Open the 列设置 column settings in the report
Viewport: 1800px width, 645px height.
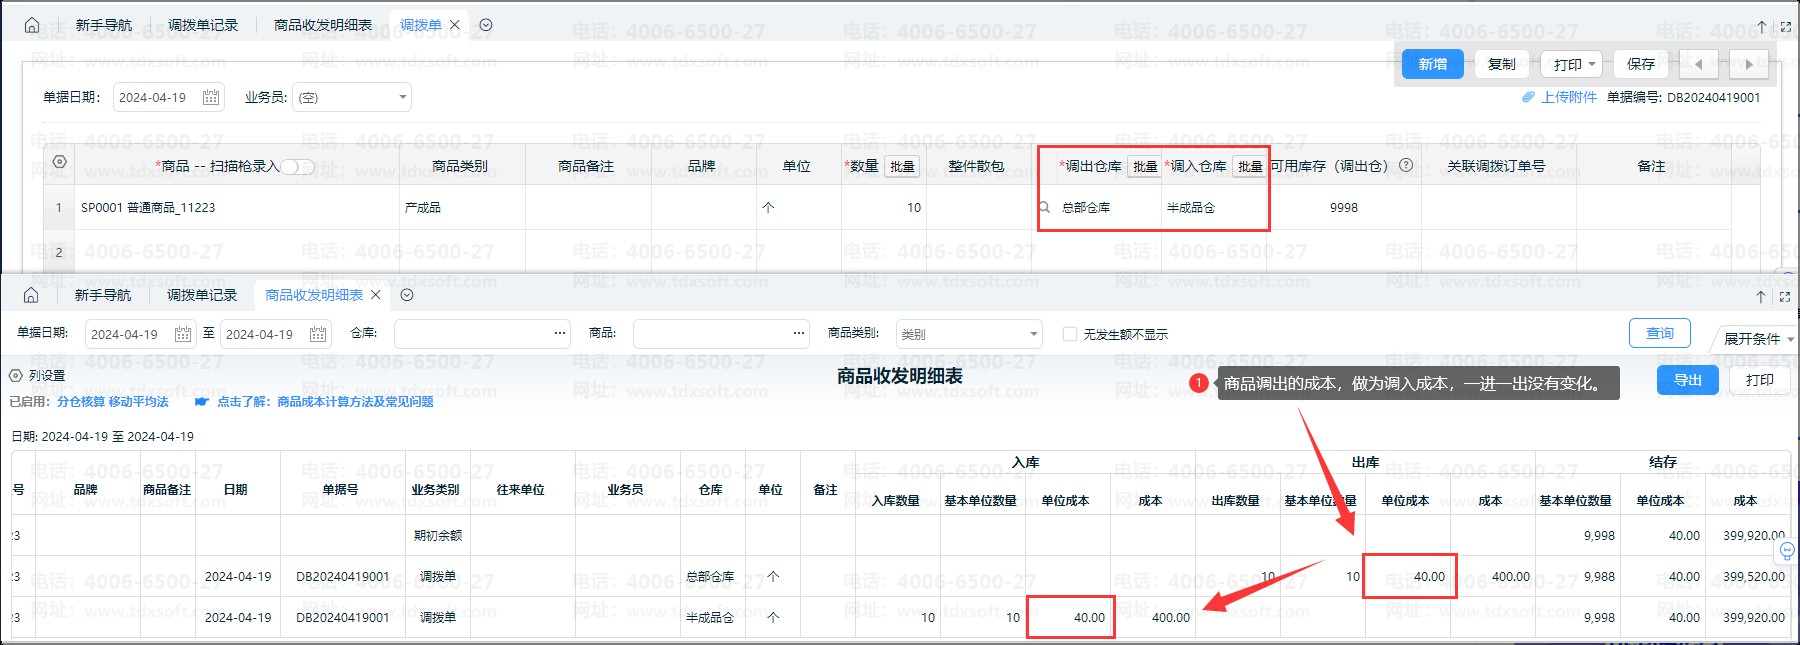38,376
